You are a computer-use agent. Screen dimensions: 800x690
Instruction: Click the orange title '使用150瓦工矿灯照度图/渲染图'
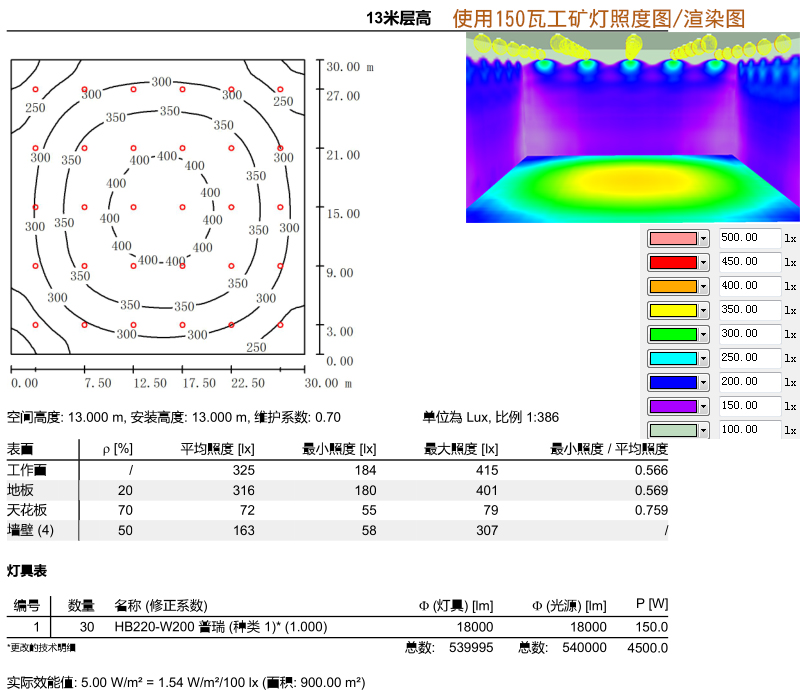(x=598, y=19)
